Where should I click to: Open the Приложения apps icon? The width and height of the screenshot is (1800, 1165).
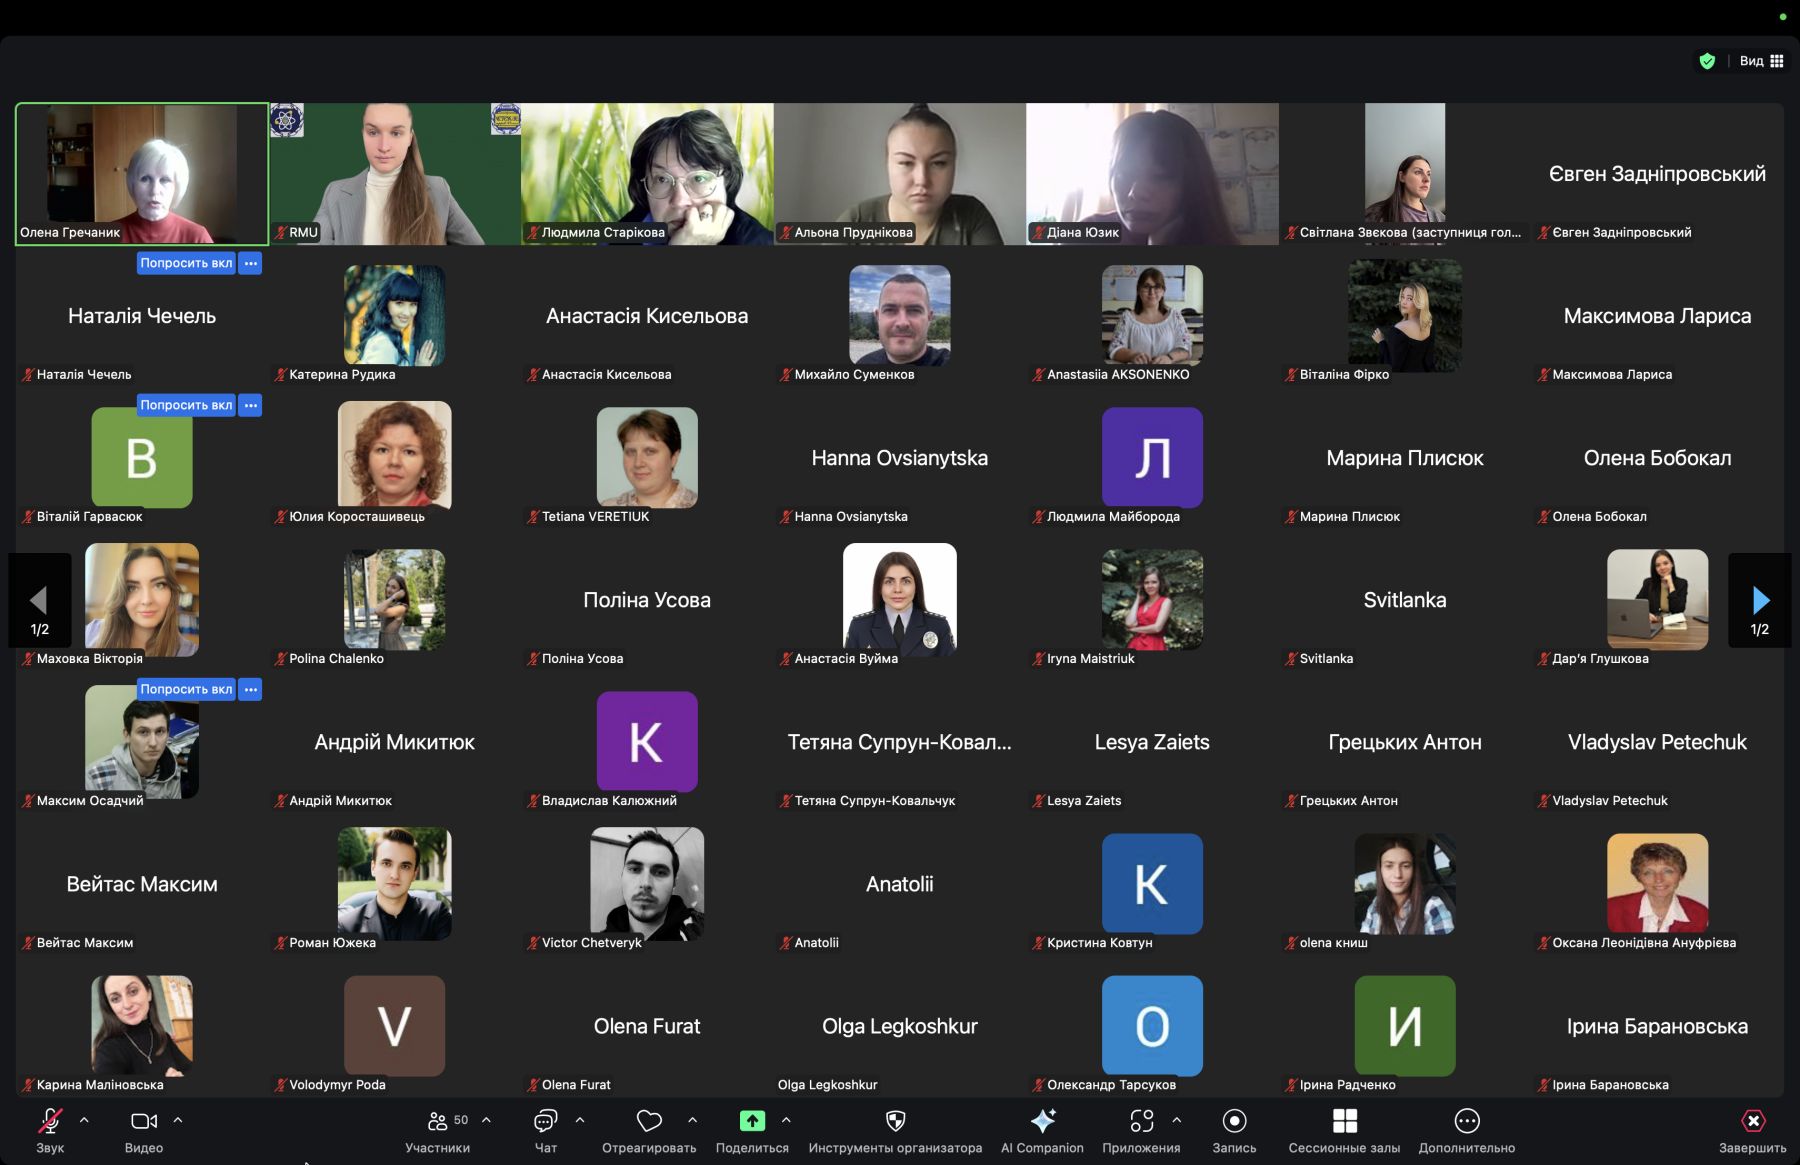click(x=1141, y=1121)
